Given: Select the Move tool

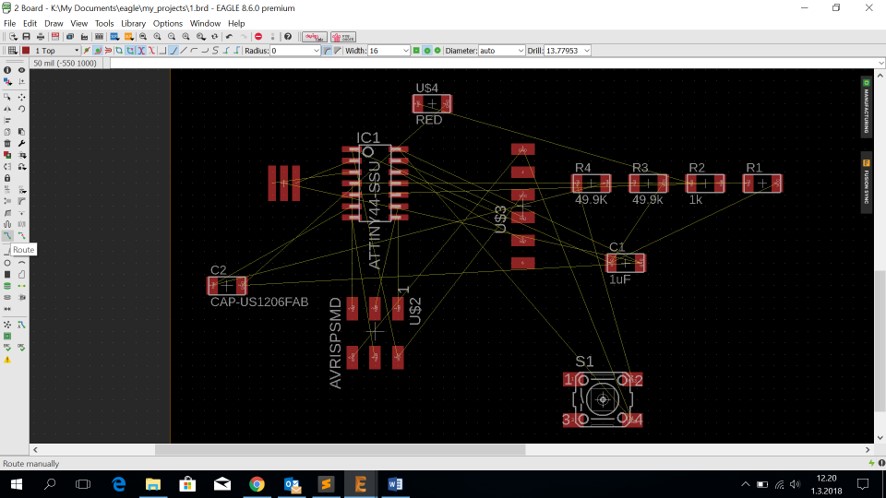Looking at the screenshot, I should [21, 97].
